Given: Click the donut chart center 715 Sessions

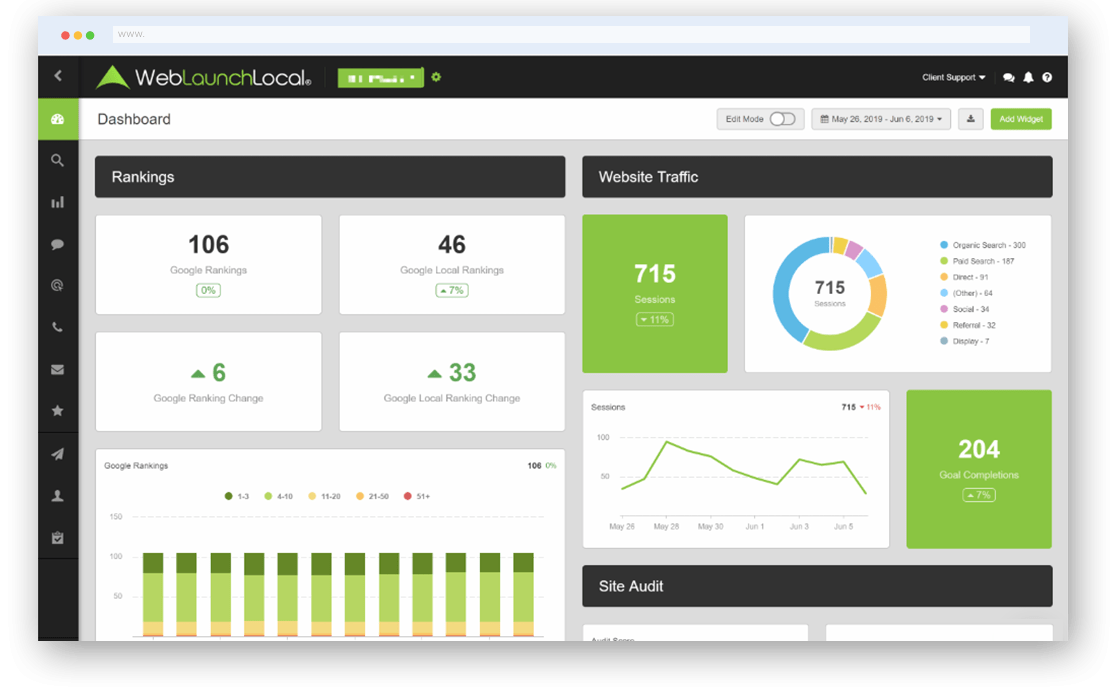Looking at the screenshot, I should pyautogui.click(x=830, y=292).
